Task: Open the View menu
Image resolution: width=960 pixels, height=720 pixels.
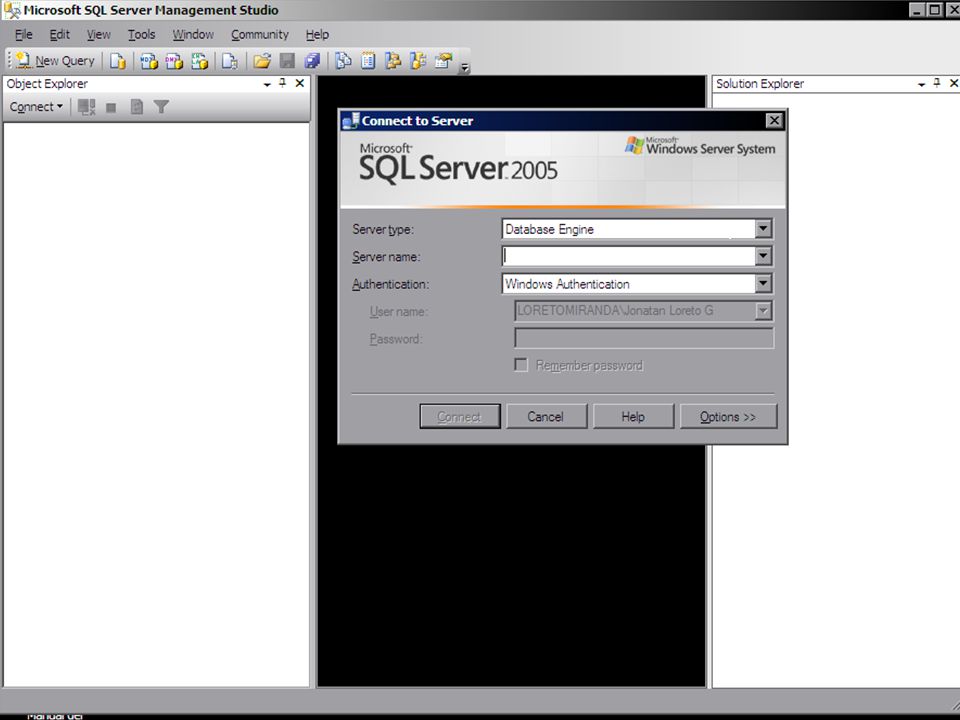Action: click(99, 34)
